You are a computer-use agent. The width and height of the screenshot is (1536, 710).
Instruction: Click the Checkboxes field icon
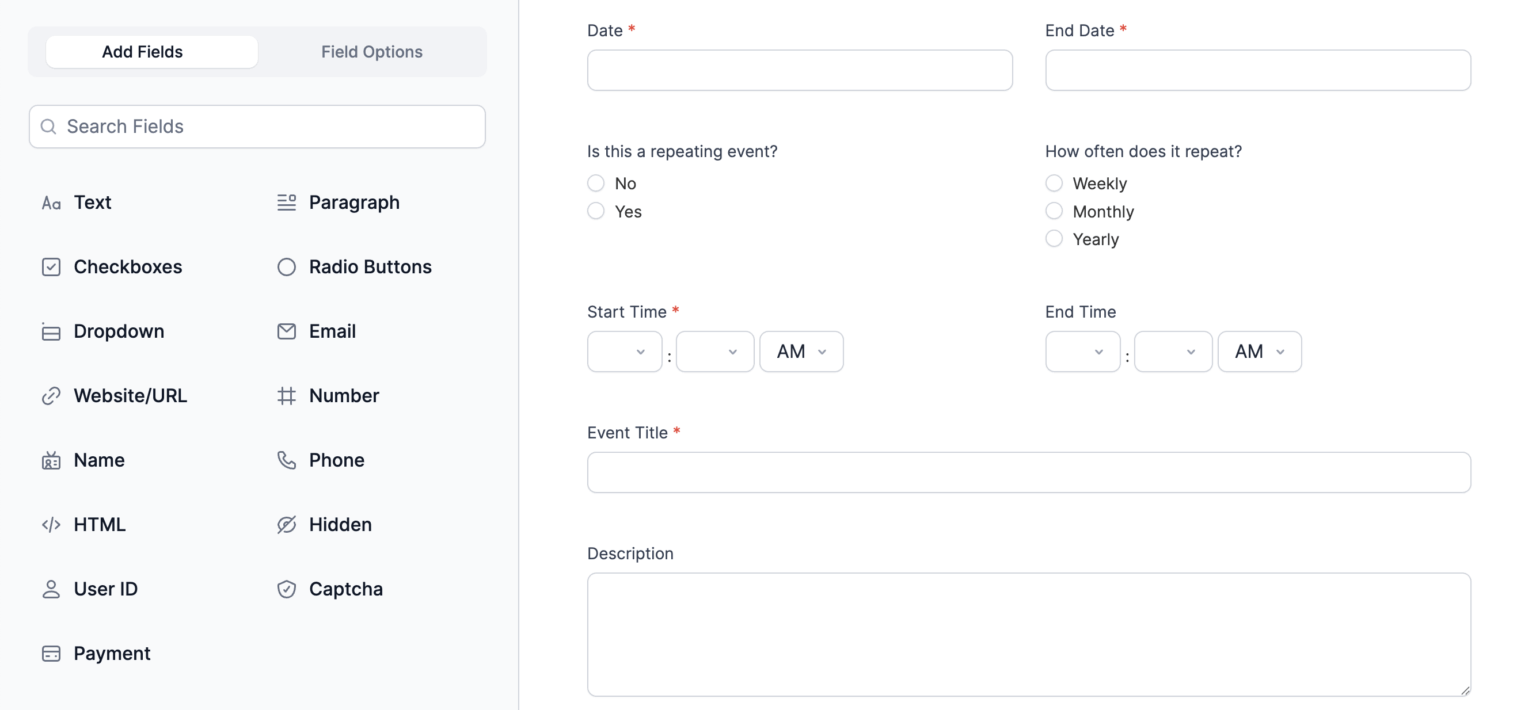click(x=51, y=267)
